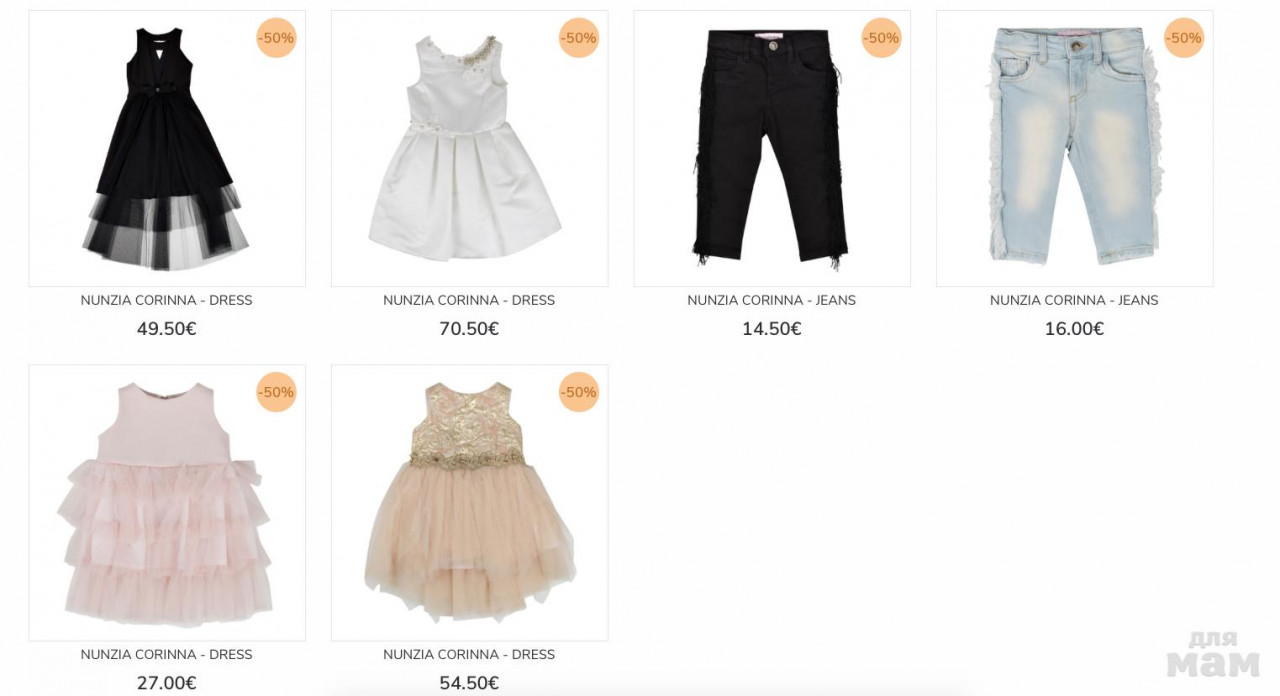Open the Nunzia Corinna dress link priced 54.50€
Viewport: 1280px width, 696px height.
[x=469, y=654]
